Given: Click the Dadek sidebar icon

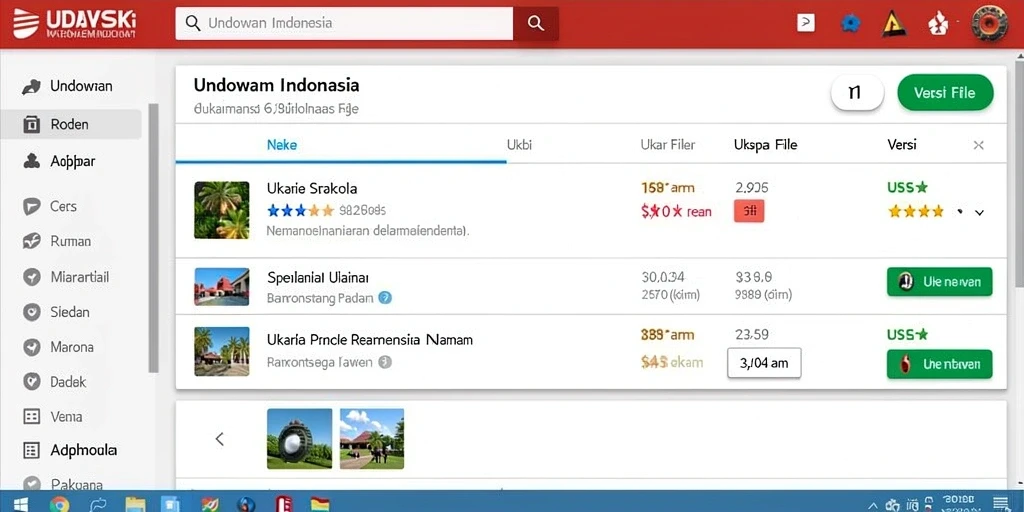Looking at the screenshot, I should [x=31, y=381].
